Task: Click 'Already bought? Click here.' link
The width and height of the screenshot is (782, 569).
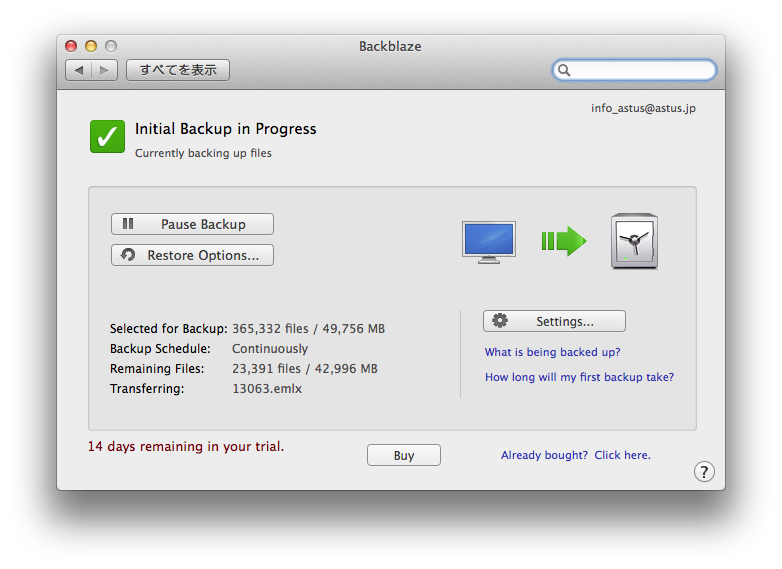Action: tap(576, 455)
